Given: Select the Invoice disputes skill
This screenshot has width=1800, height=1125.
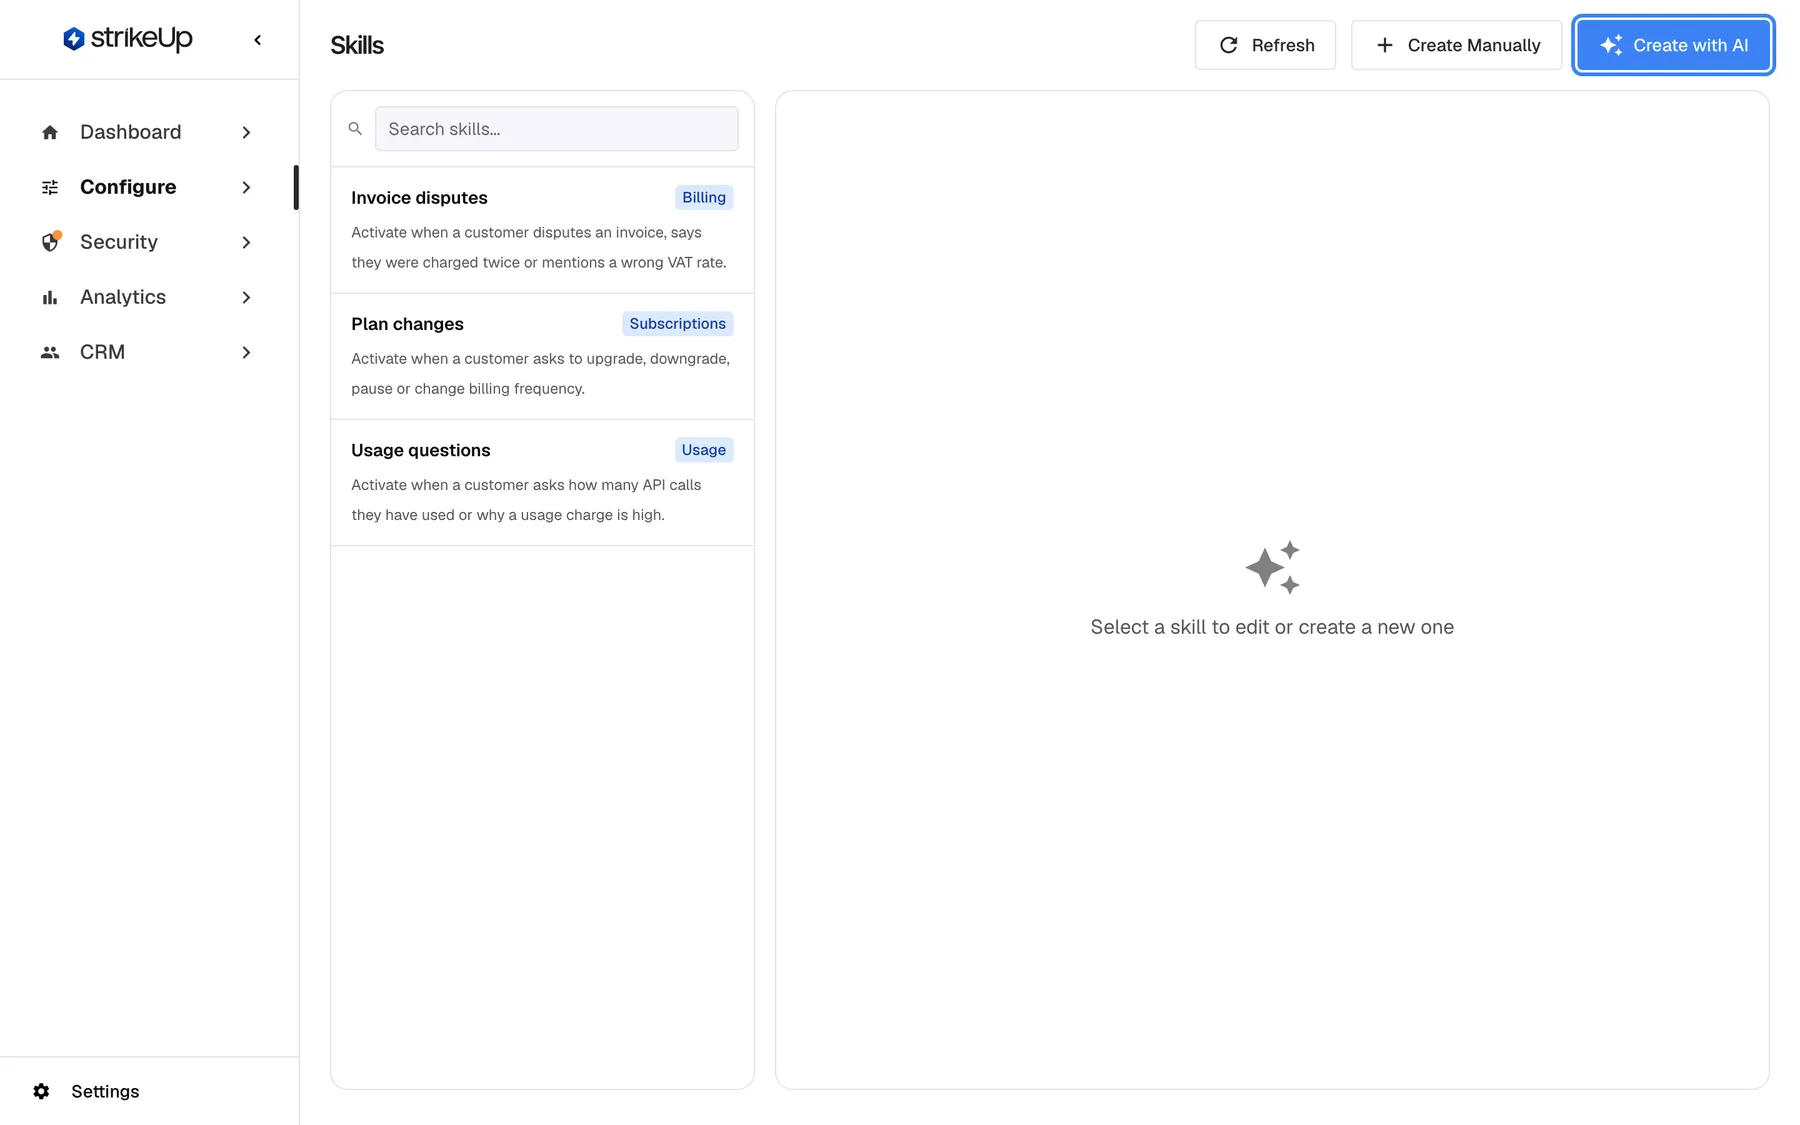Looking at the screenshot, I should [x=542, y=230].
